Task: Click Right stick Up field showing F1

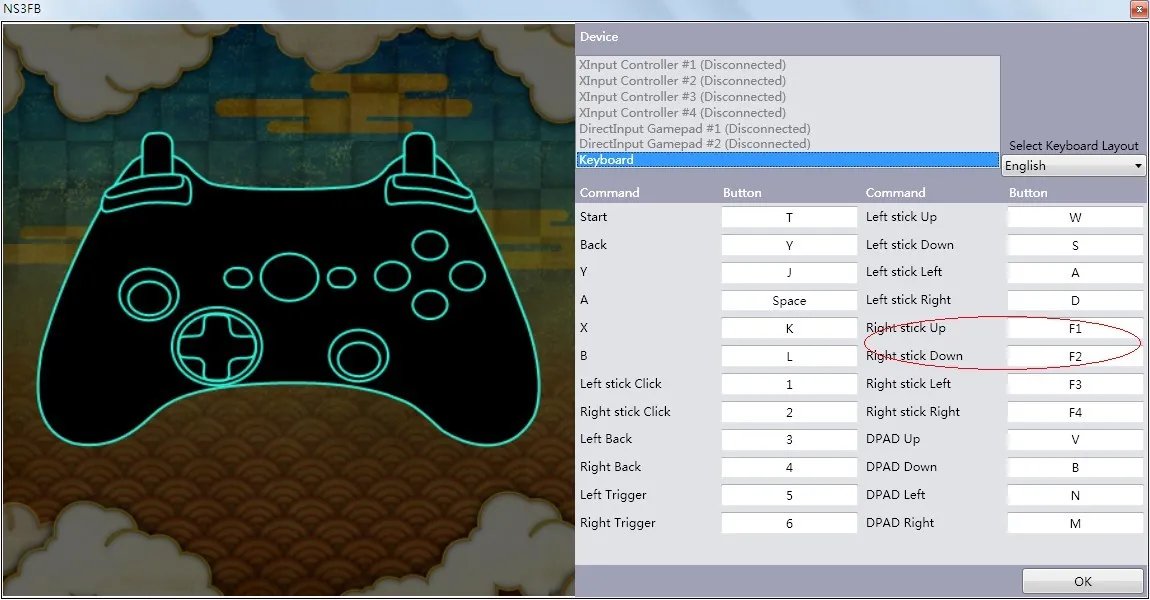Action: pos(1075,329)
